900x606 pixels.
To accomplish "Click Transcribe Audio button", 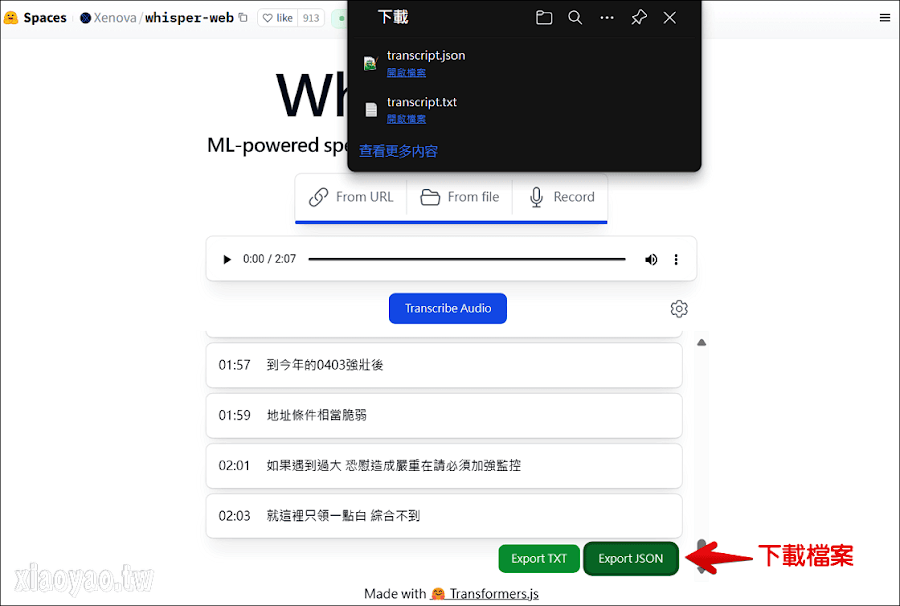I will [448, 308].
